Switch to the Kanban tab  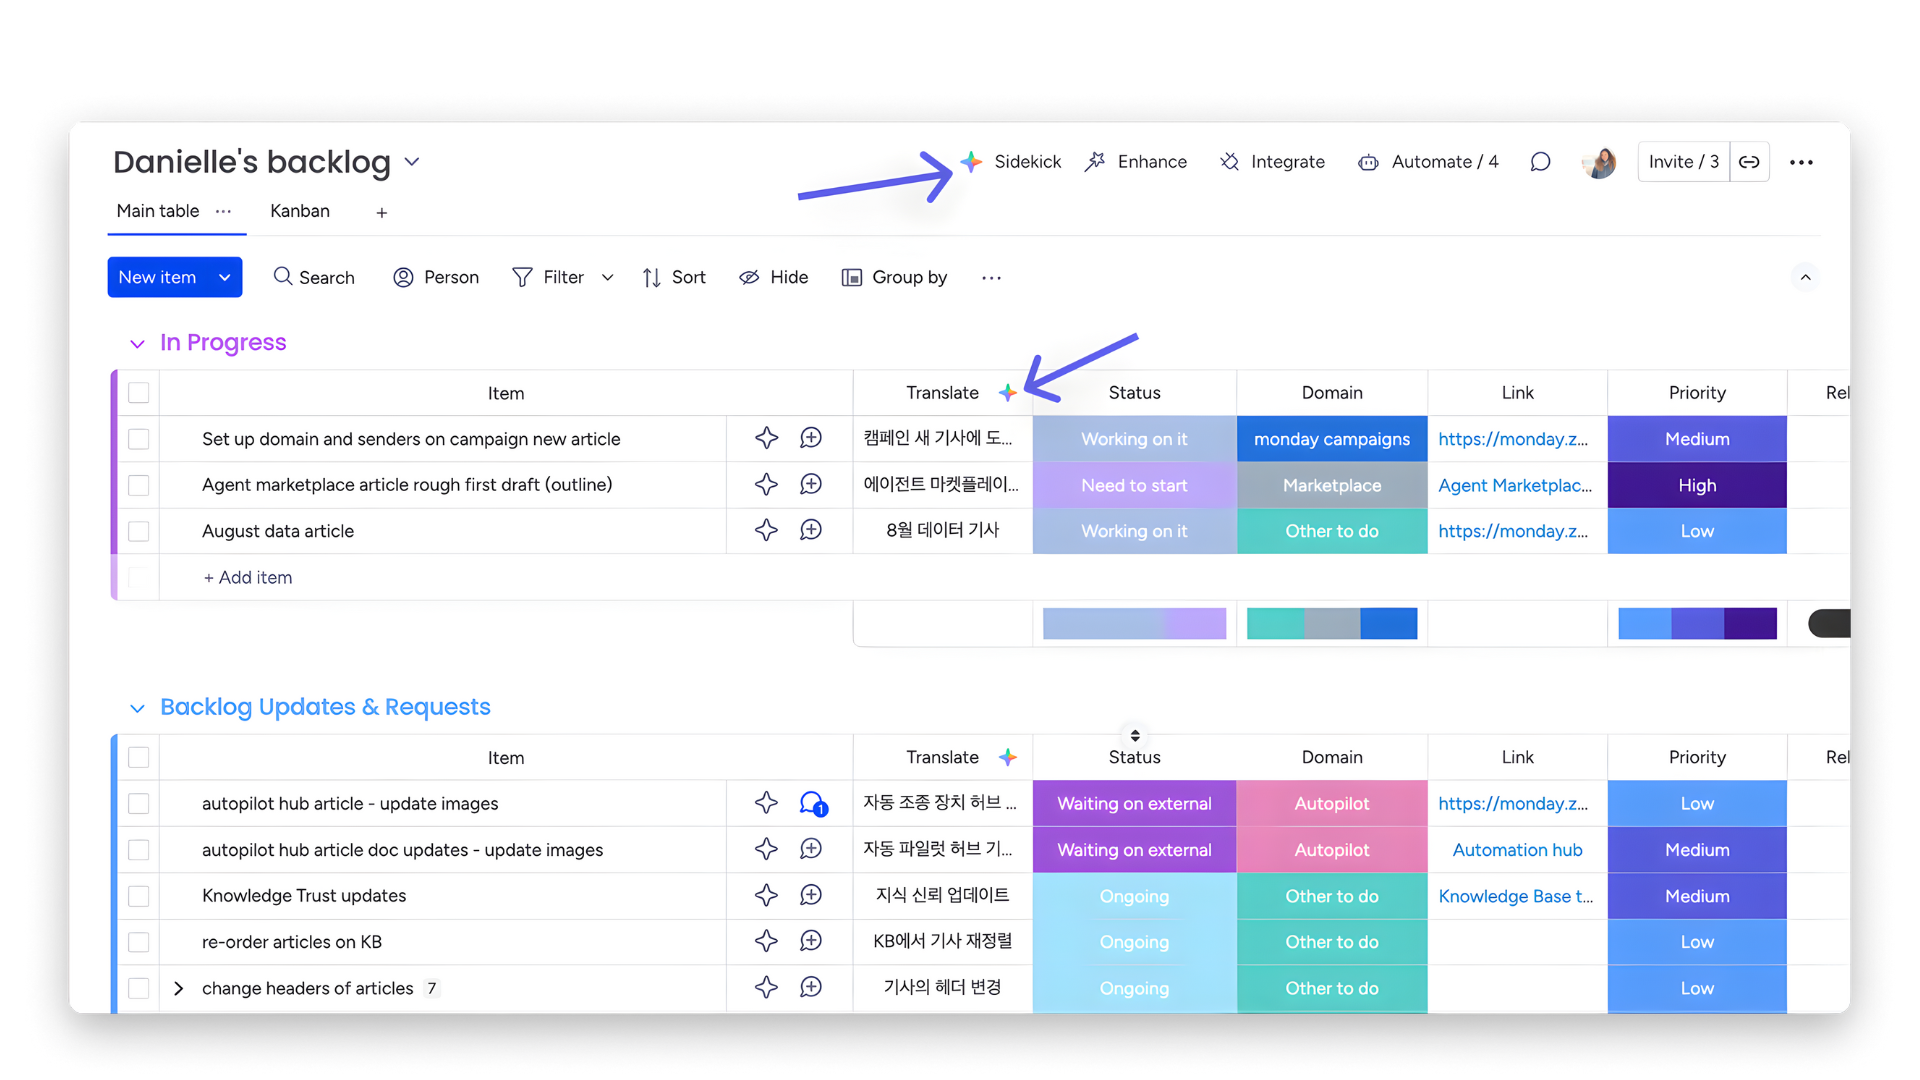click(x=299, y=211)
